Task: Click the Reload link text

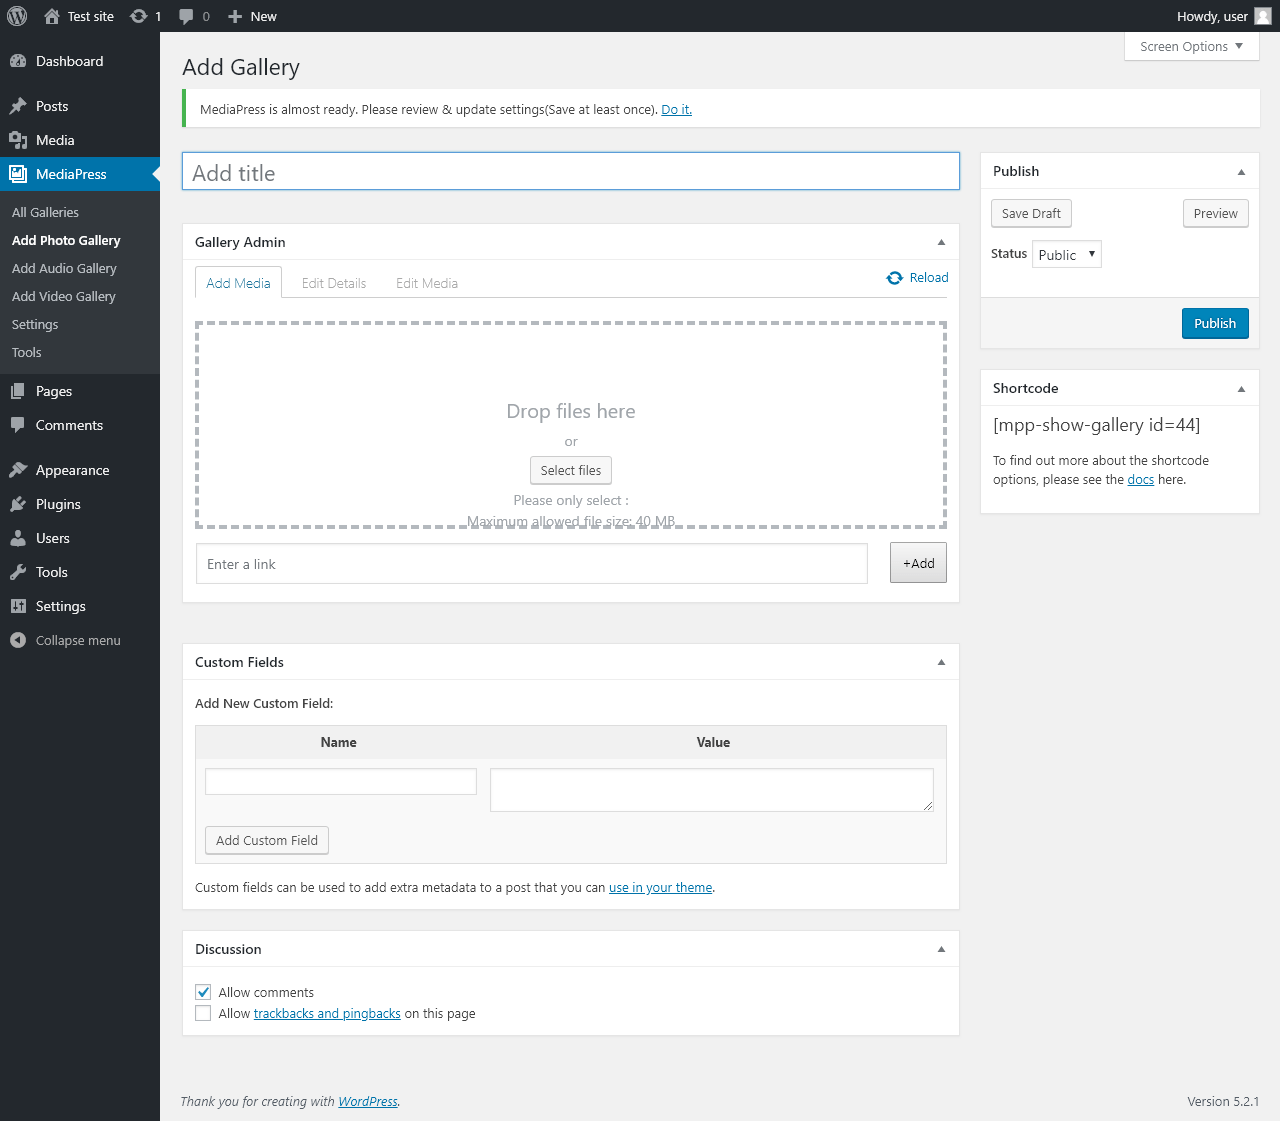Action: (x=929, y=278)
